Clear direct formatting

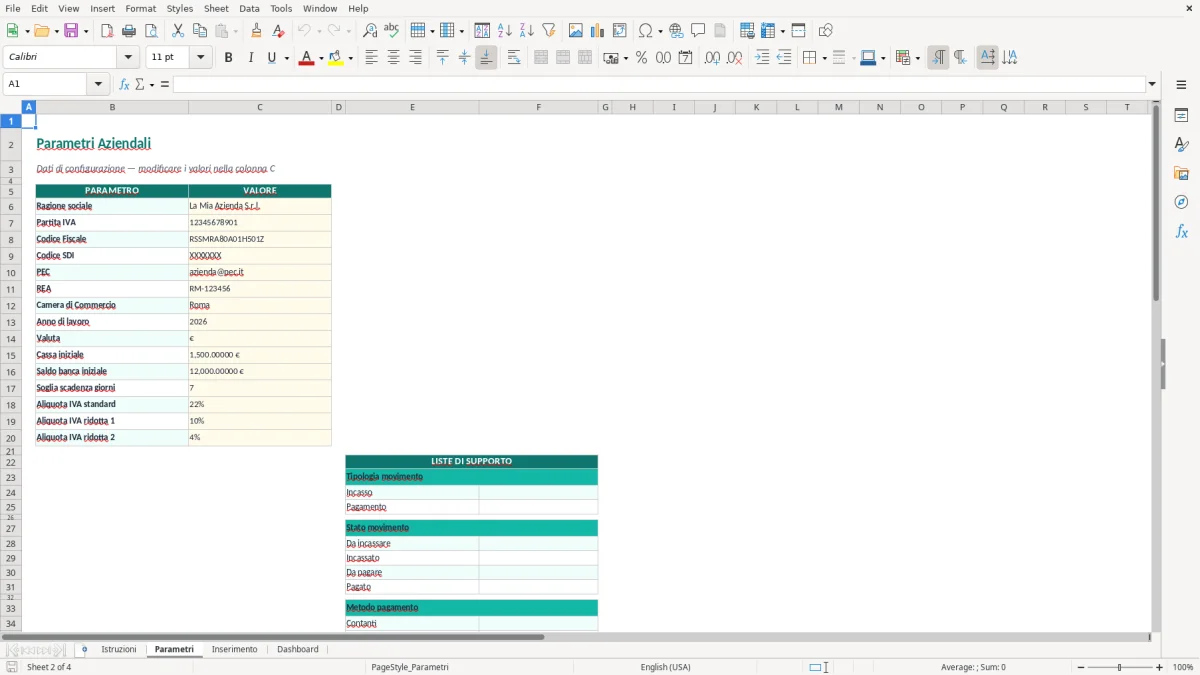[x=278, y=31]
